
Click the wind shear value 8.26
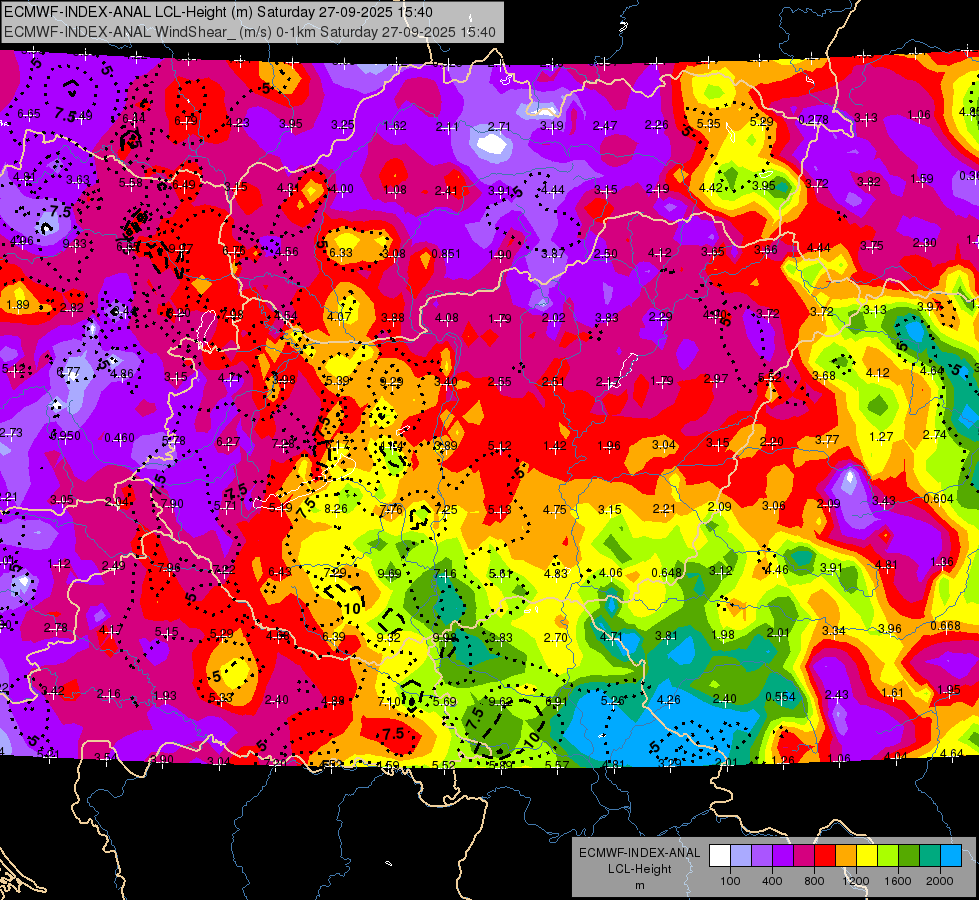click(336, 508)
